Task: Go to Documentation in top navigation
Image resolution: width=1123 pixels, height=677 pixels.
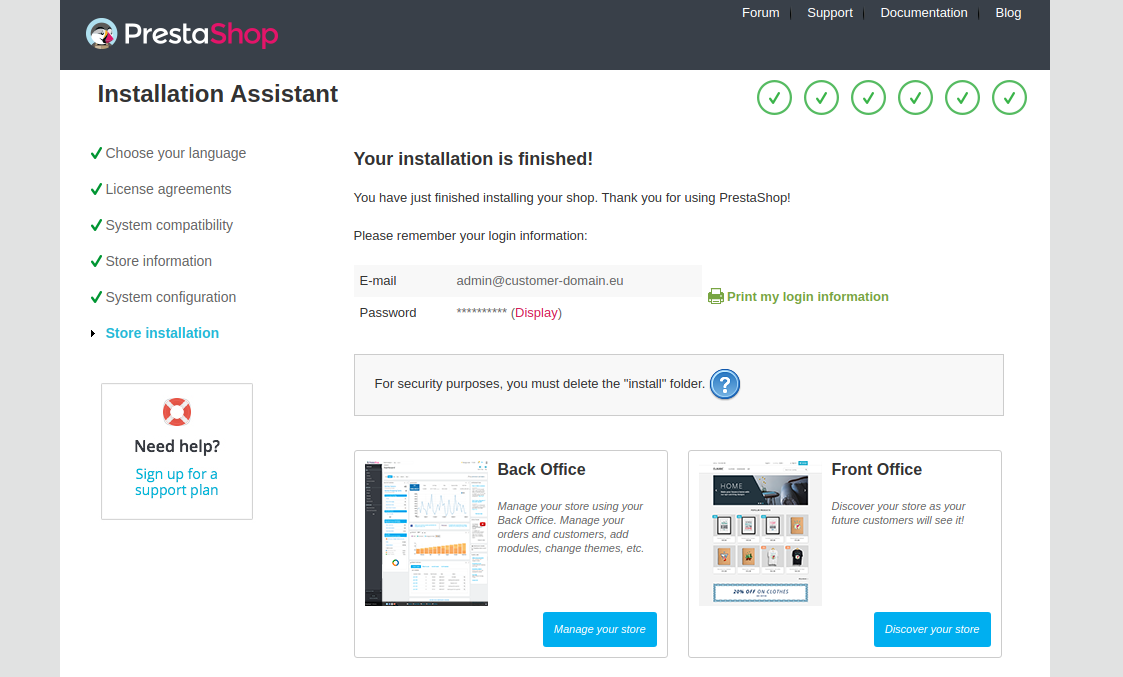Action: coord(923,13)
